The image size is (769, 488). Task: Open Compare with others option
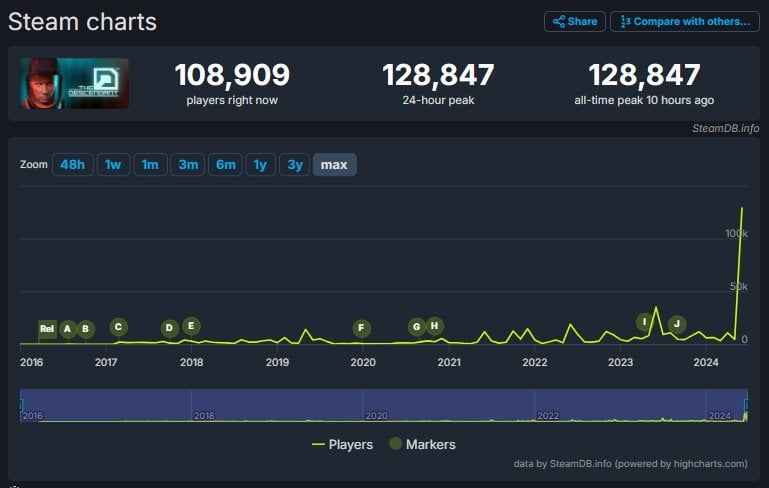point(684,21)
